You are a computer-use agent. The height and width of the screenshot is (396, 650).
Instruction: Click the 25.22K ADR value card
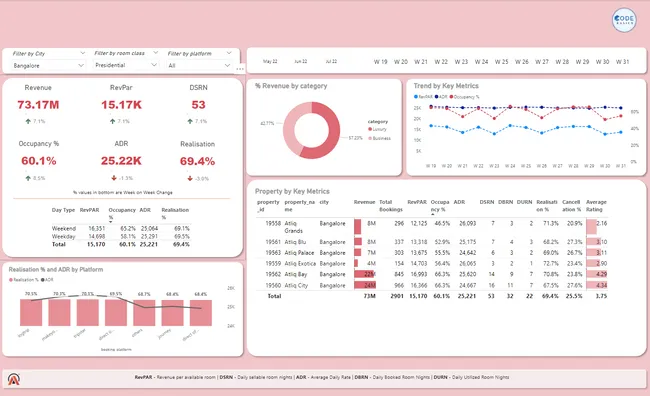coord(121,161)
